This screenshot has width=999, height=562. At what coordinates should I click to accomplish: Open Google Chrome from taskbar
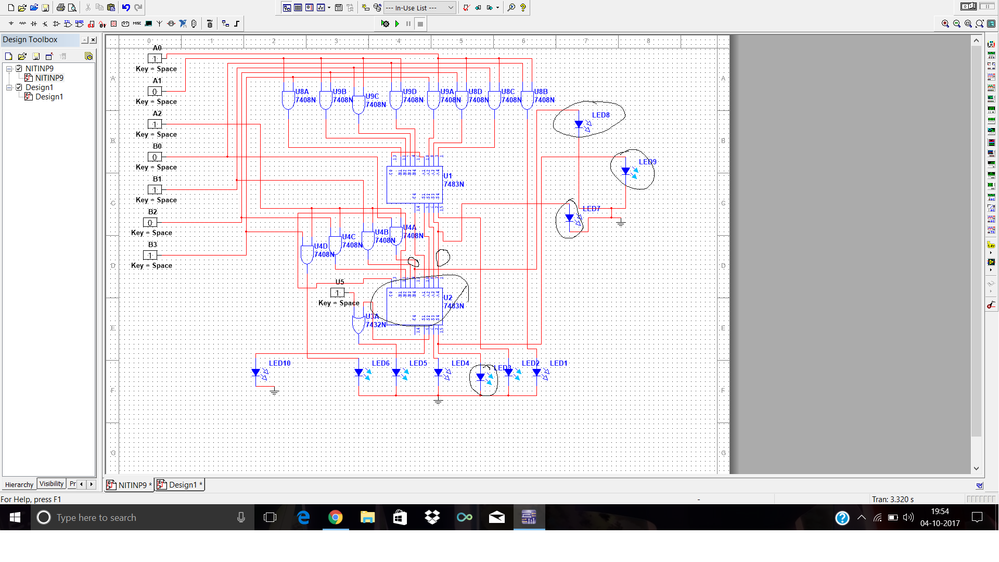click(x=335, y=517)
